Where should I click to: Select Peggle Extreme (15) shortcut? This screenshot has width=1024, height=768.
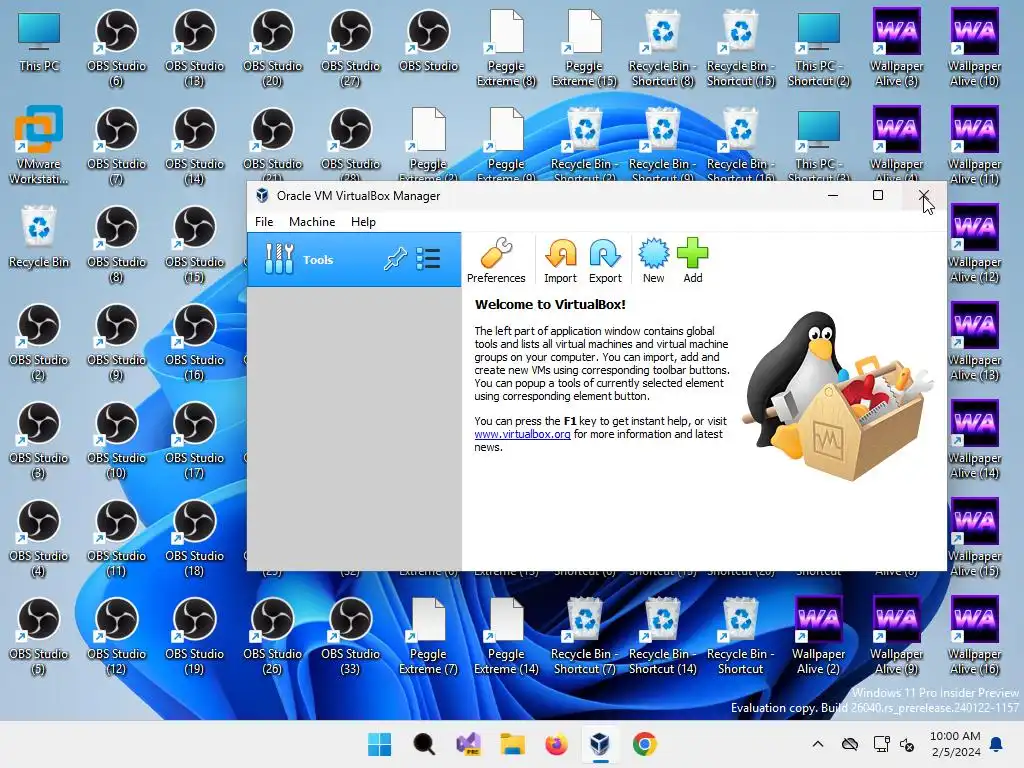584,48
